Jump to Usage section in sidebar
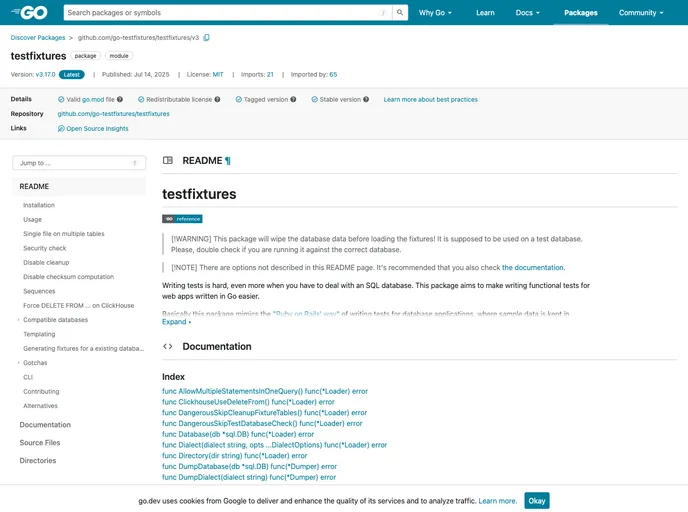 (32, 220)
